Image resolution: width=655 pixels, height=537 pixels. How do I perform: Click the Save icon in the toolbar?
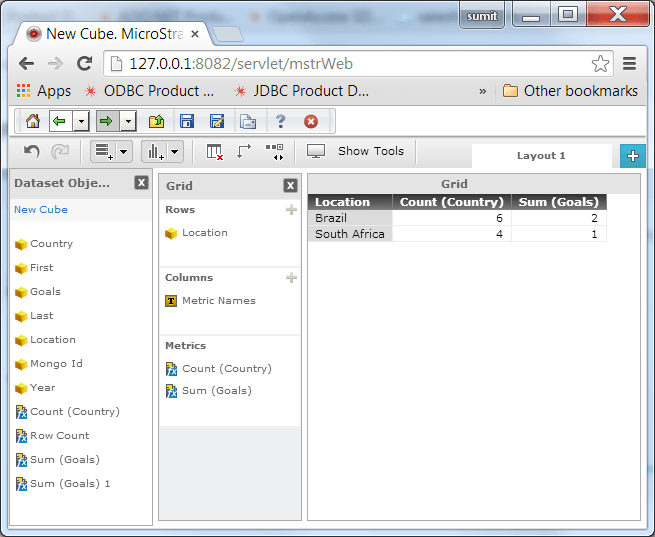(186, 121)
